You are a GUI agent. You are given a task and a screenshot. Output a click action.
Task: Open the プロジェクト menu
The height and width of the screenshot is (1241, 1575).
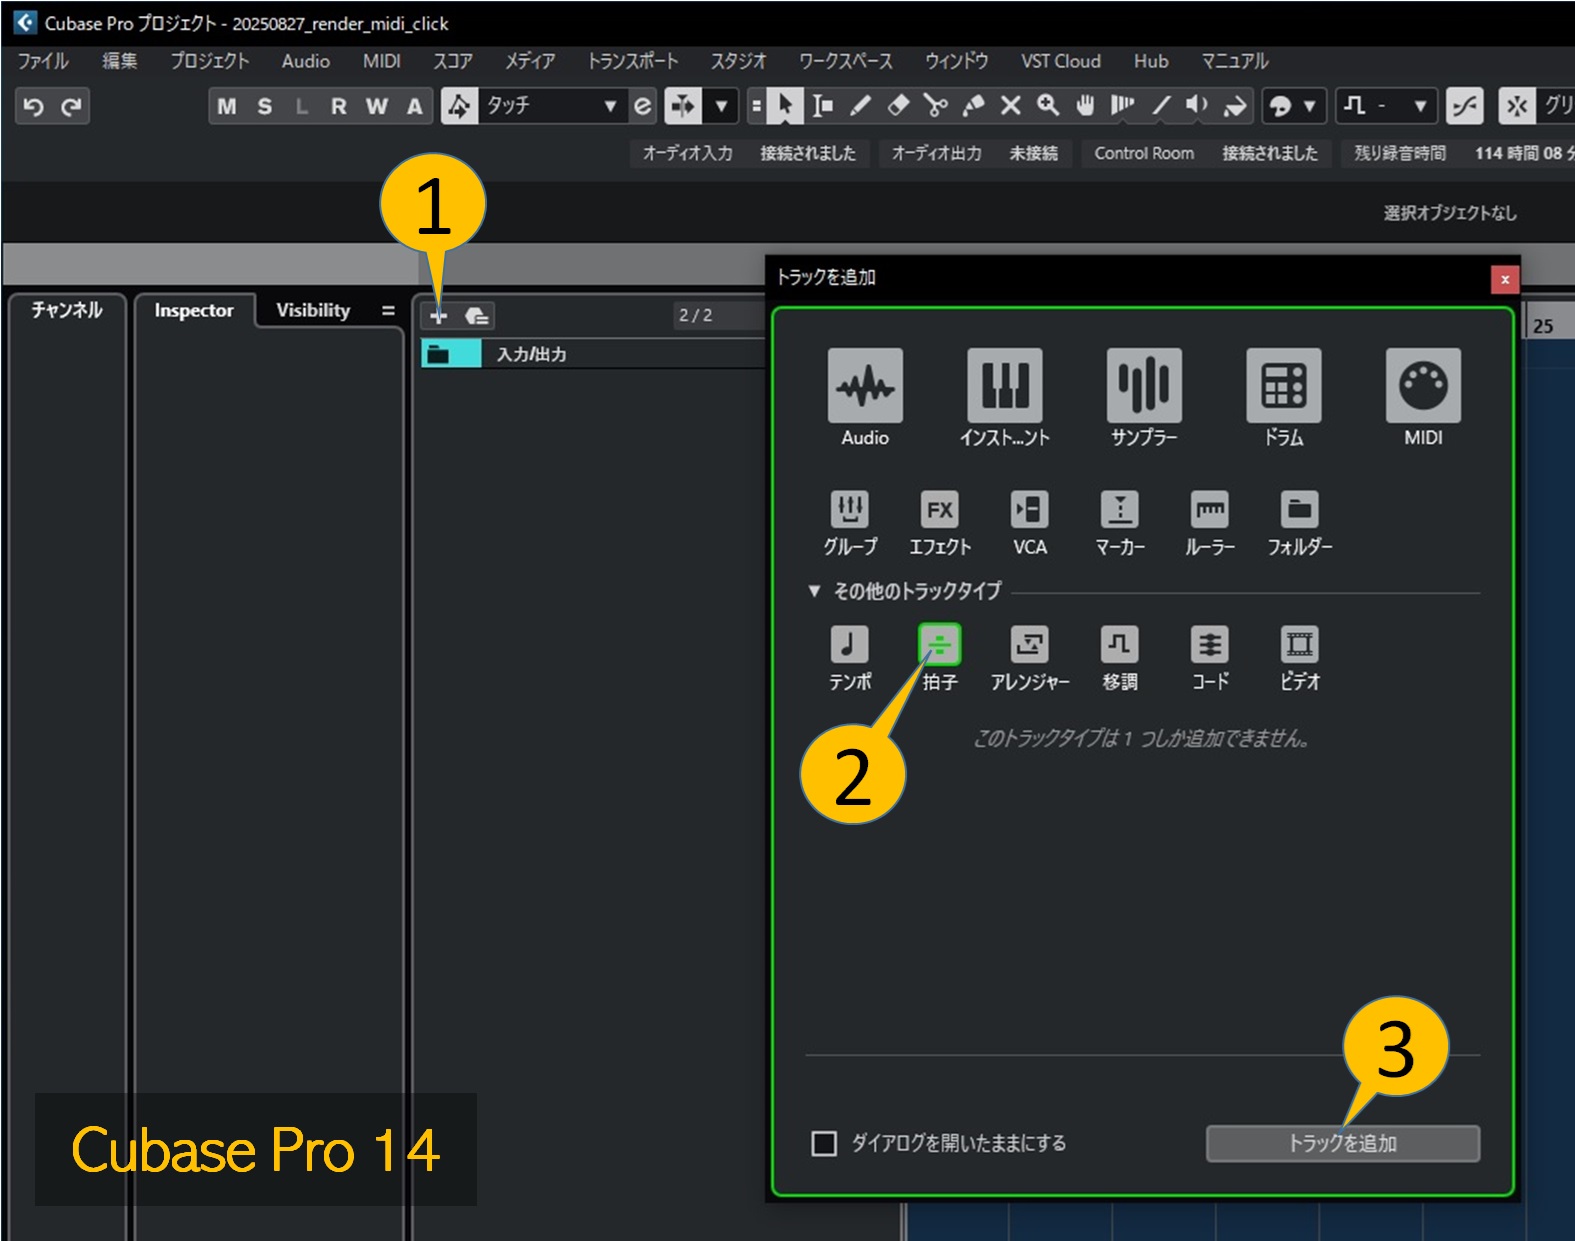click(x=209, y=61)
